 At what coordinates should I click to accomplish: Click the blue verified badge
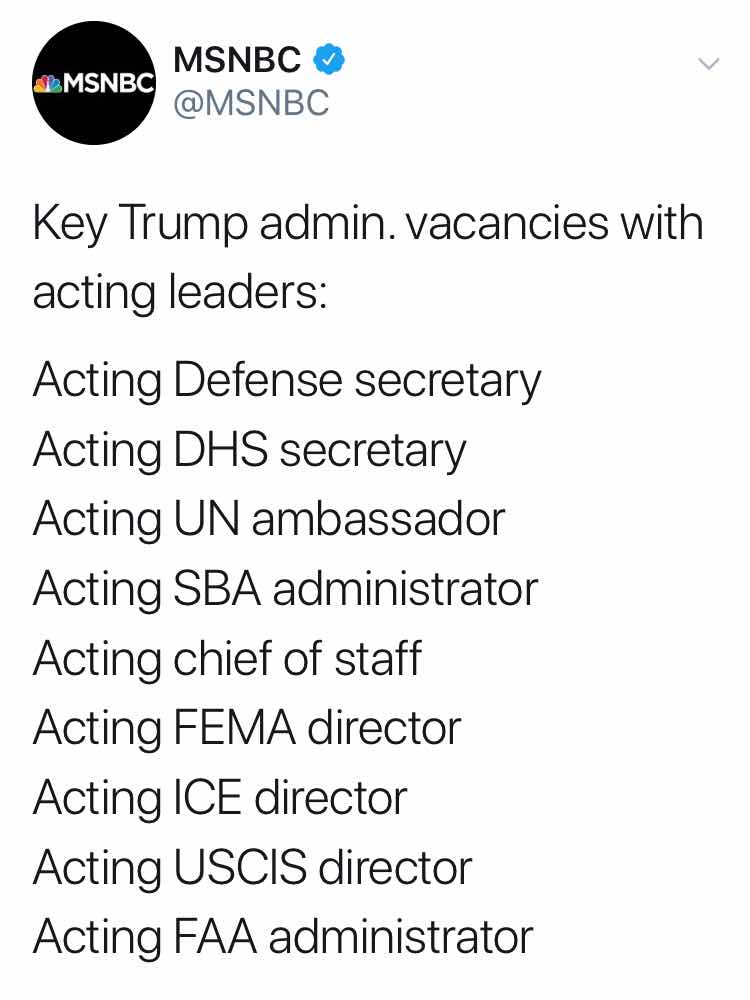click(329, 59)
